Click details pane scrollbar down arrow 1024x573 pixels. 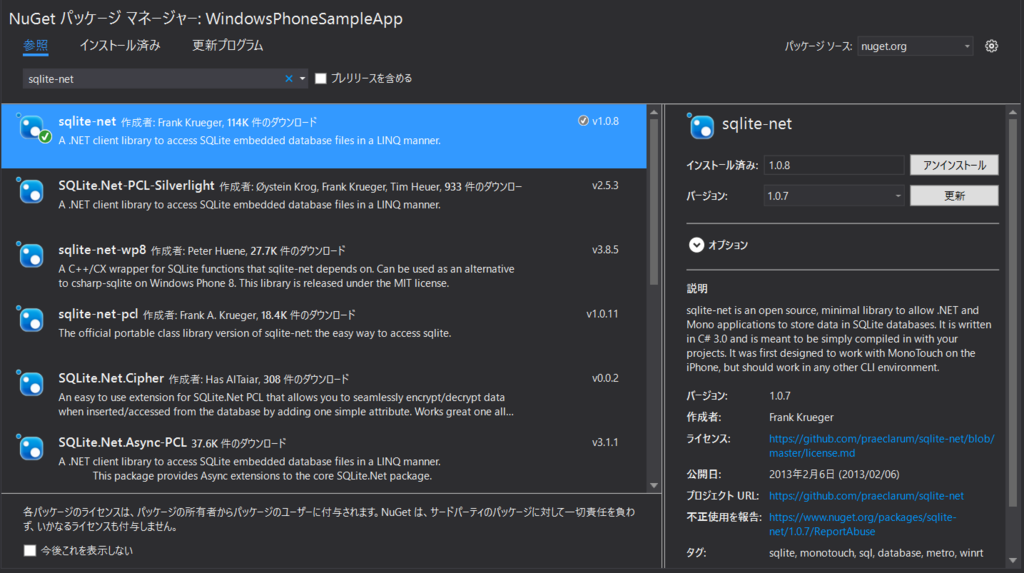1013,561
